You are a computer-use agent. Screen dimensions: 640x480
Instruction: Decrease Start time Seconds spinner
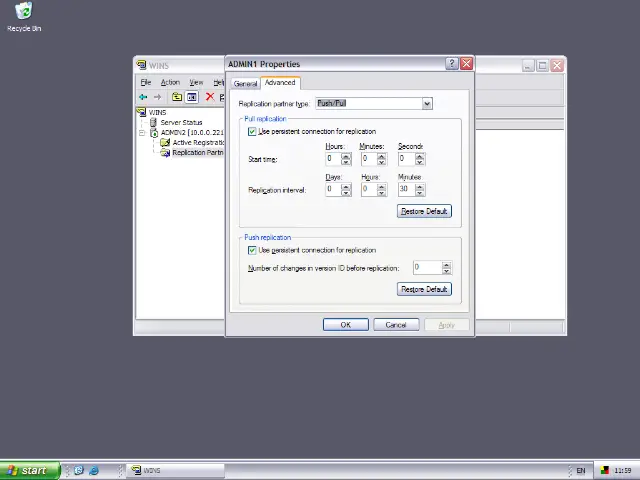[x=420, y=162]
